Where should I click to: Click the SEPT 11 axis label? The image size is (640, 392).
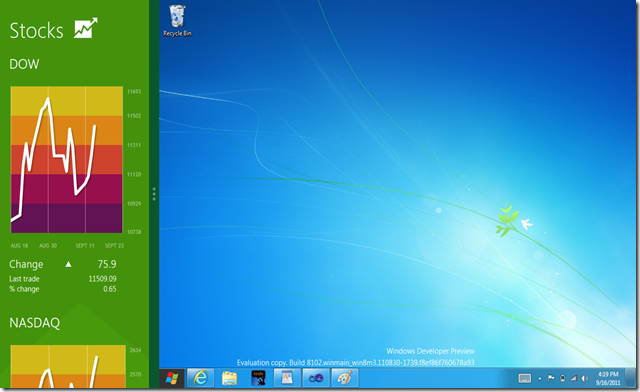(85, 245)
